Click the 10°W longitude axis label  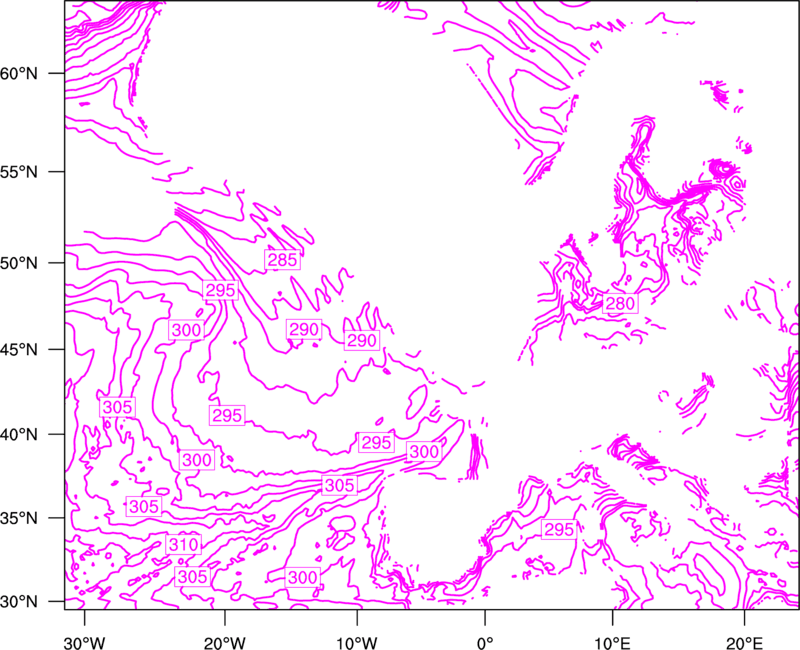click(x=357, y=643)
